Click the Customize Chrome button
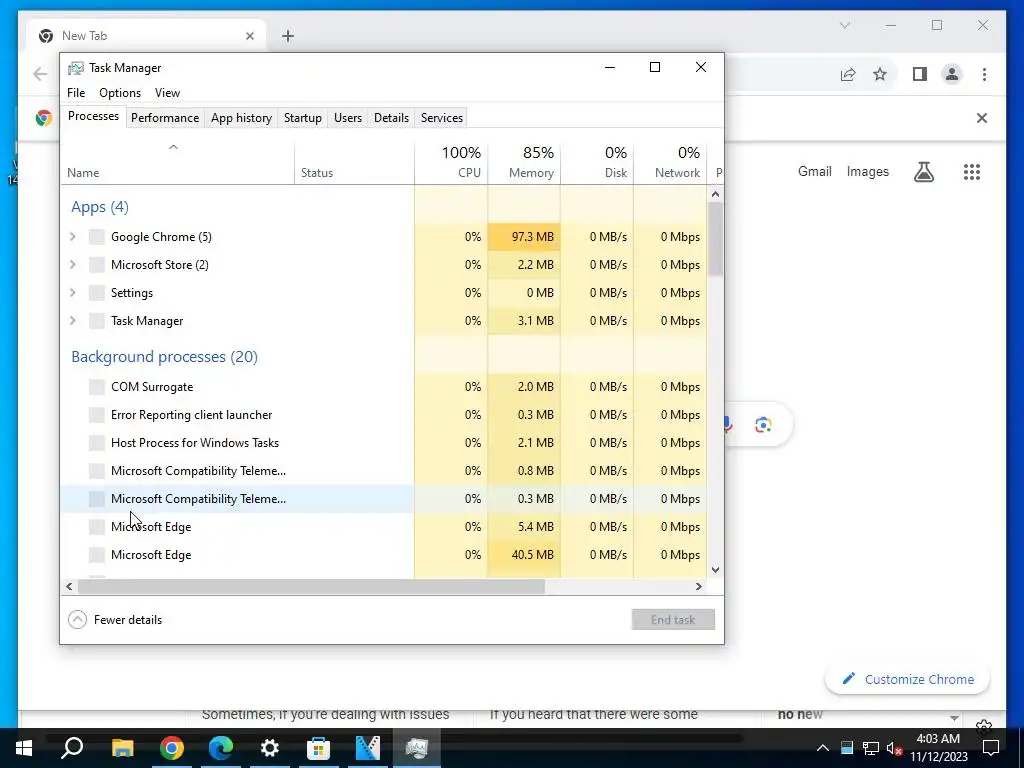Image resolution: width=1024 pixels, height=768 pixels. pyautogui.click(x=908, y=679)
